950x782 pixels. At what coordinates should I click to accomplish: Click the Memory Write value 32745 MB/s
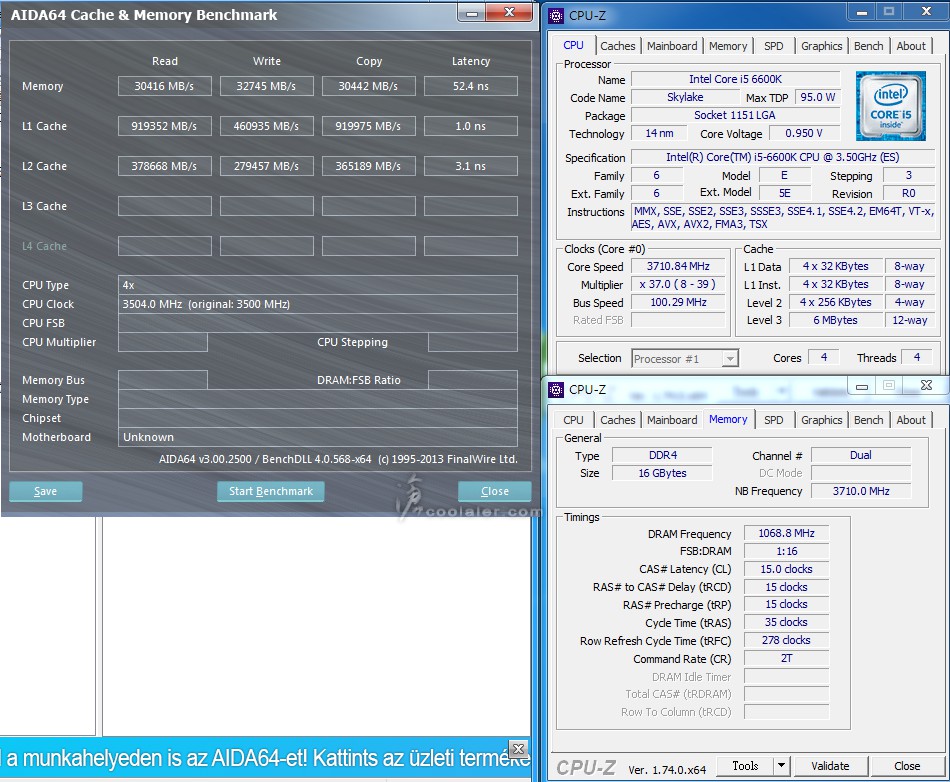(267, 86)
